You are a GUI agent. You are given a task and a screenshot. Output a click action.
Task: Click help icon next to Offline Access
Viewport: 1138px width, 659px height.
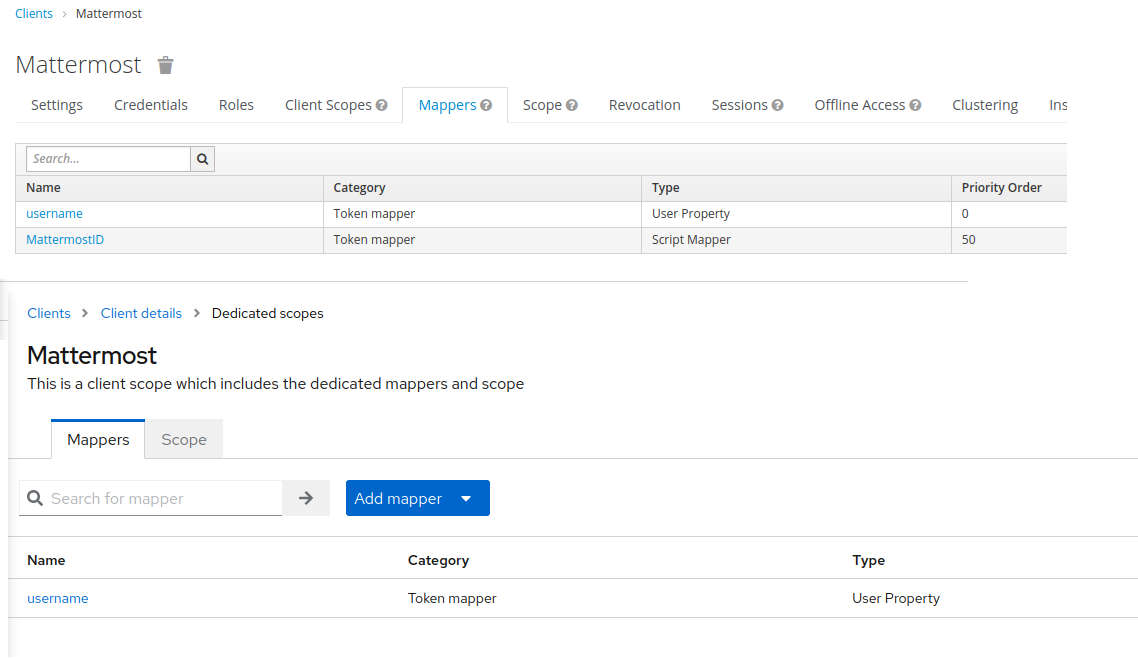[915, 105]
